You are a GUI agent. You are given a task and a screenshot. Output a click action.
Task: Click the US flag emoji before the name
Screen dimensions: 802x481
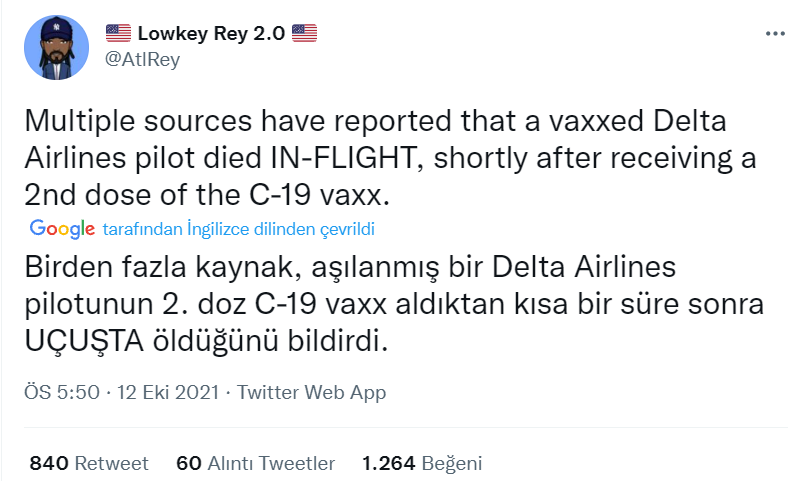coord(117,34)
